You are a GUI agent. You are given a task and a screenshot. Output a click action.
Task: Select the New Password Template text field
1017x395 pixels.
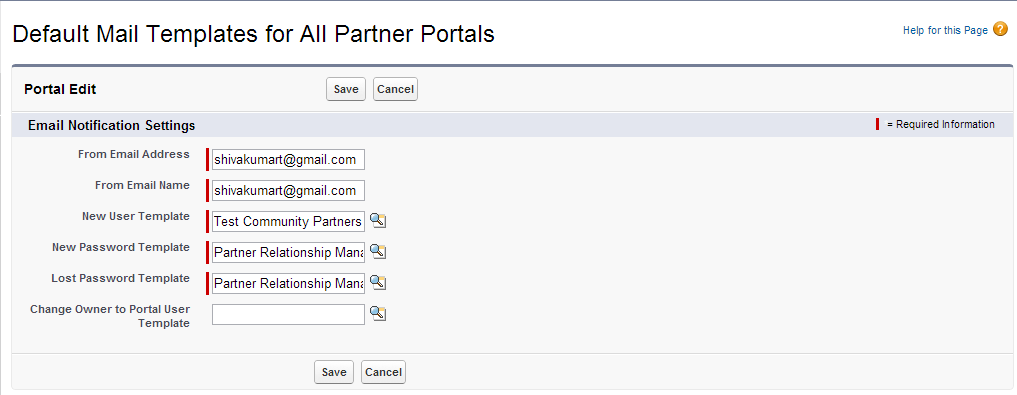coord(288,252)
